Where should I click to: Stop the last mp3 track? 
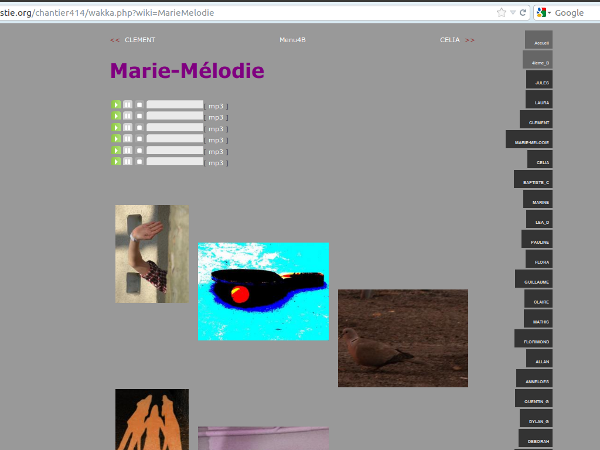(x=140, y=161)
